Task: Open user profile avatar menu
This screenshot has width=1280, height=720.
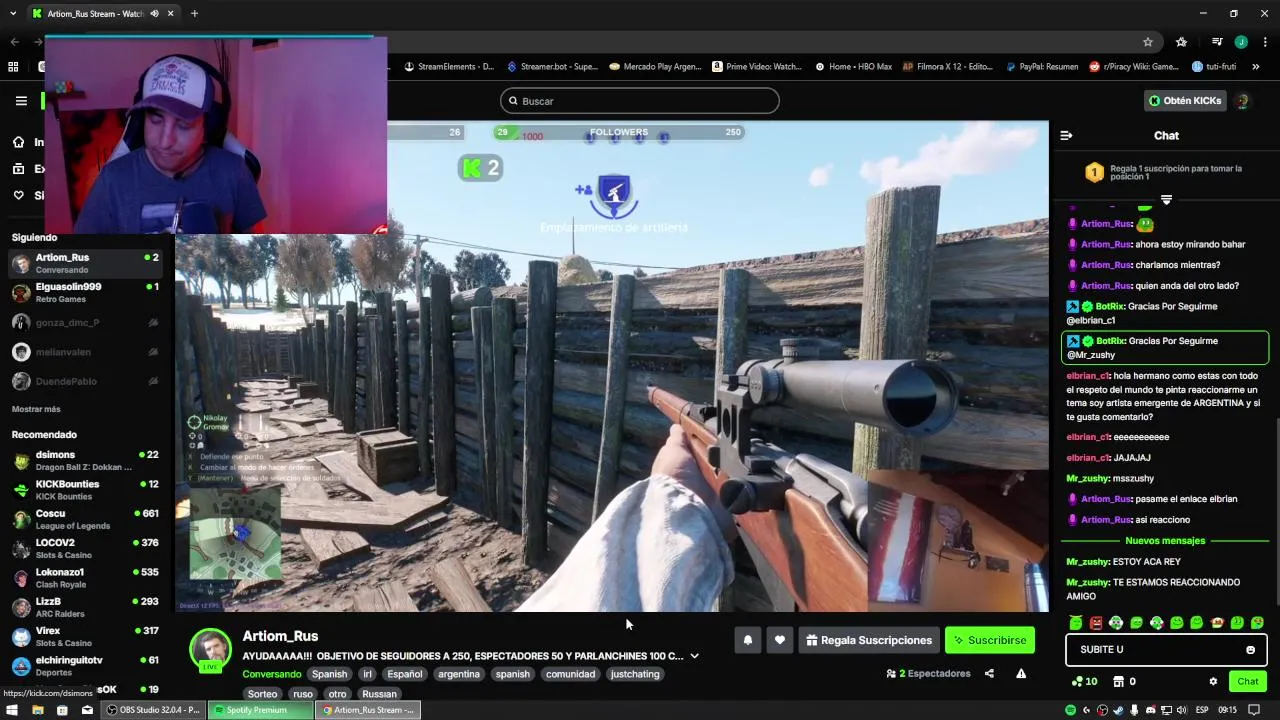Action: coord(1243,101)
